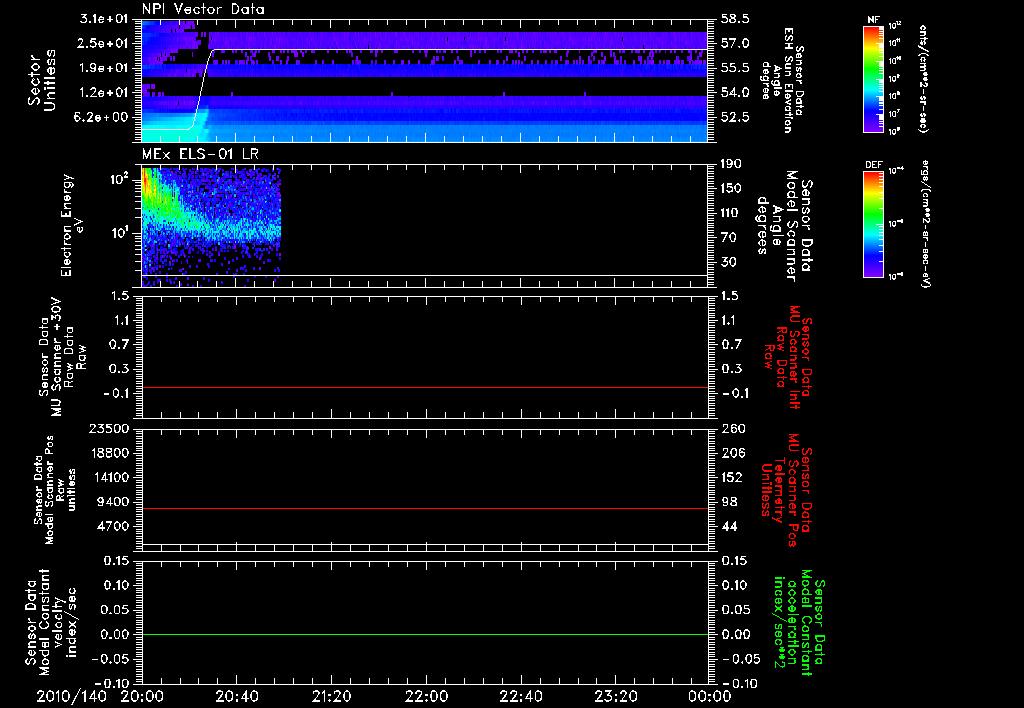
Task: Select the 18800 scanner position tick
Action: coord(108,453)
